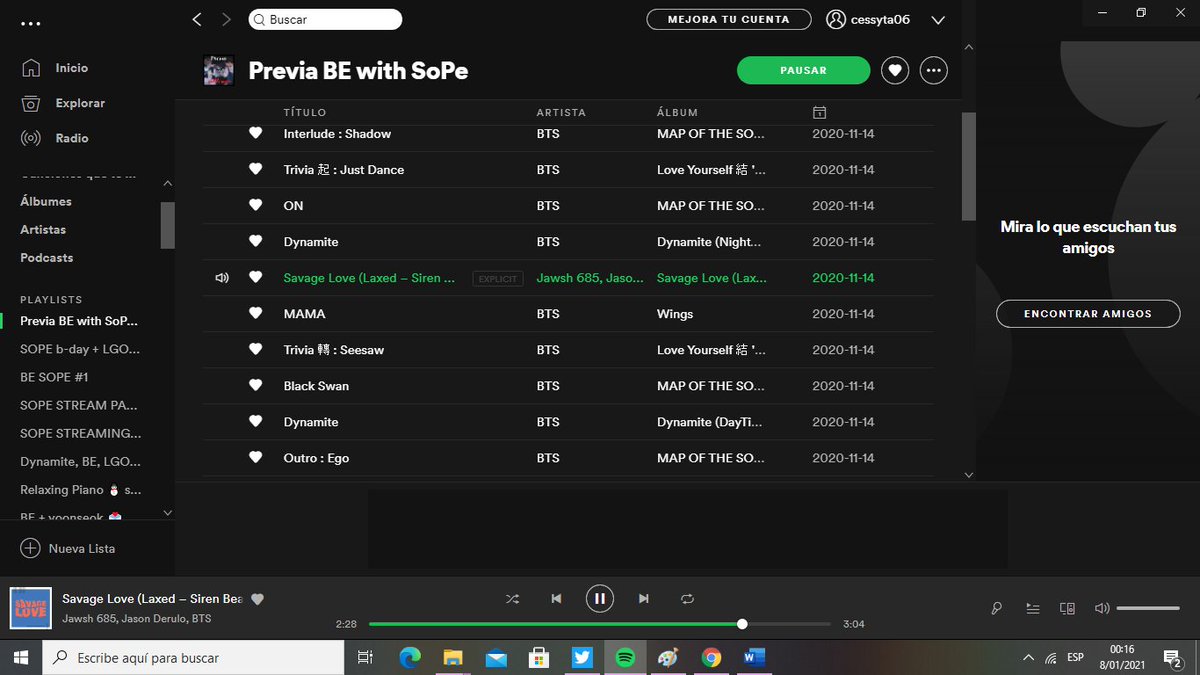Go forward with the right arrow
The height and width of the screenshot is (675, 1200).
tap(226, 19)
